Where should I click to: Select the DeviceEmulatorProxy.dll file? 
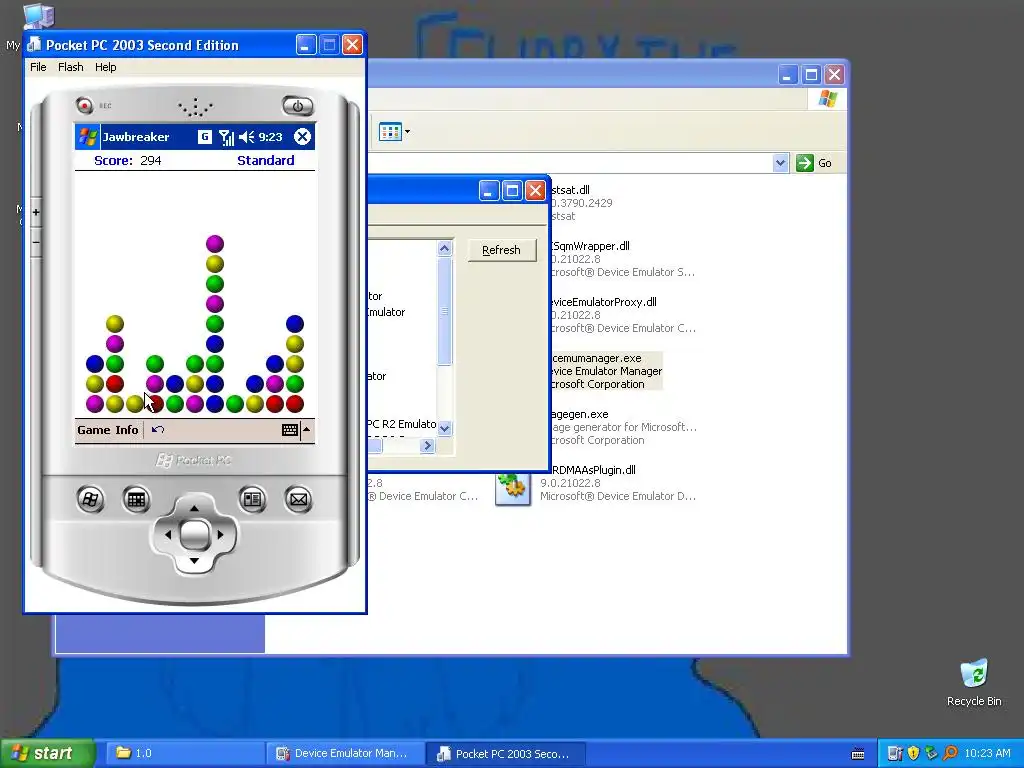pos(624,315)
